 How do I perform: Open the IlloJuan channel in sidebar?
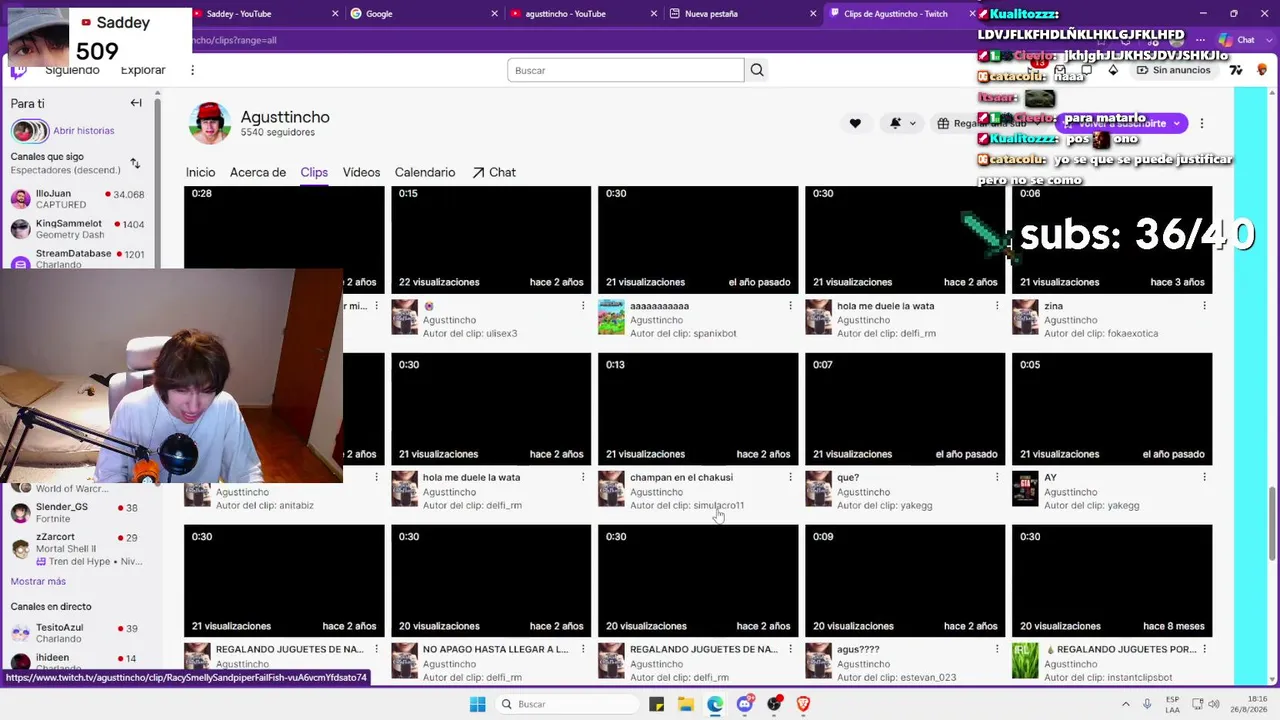coord(80,198)
